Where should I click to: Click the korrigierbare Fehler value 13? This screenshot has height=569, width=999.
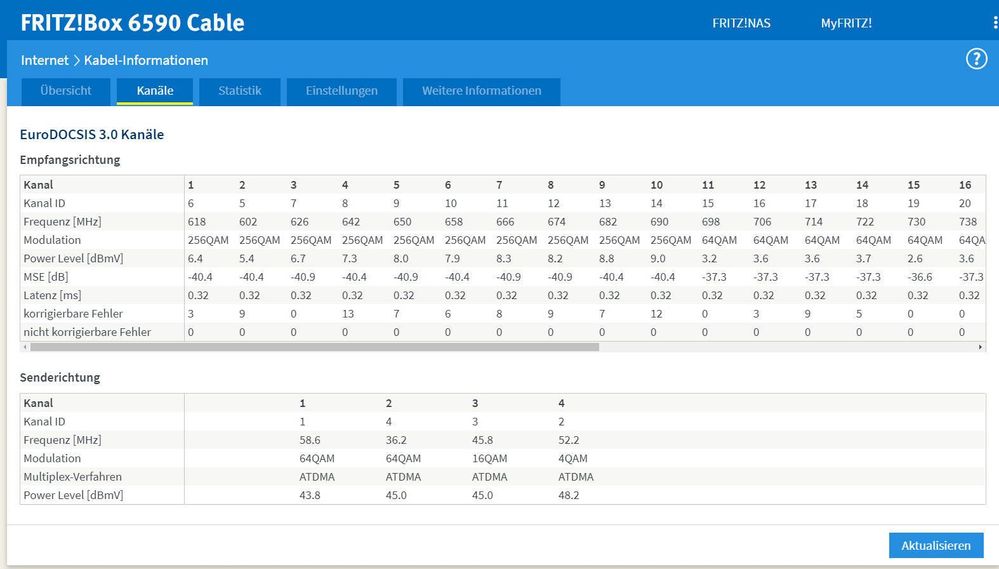coord(348,313)
